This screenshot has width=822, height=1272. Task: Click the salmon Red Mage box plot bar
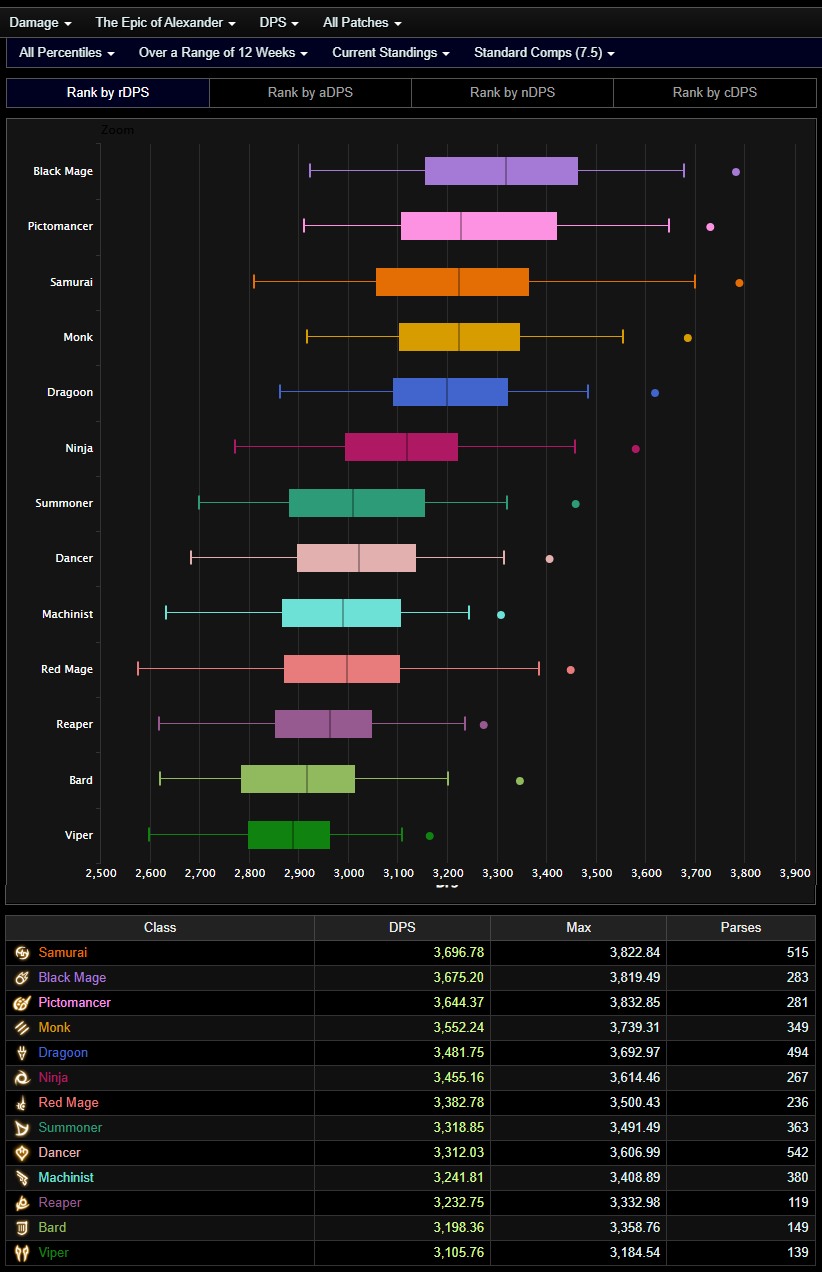pyautogui.click(x=342, y=669)
